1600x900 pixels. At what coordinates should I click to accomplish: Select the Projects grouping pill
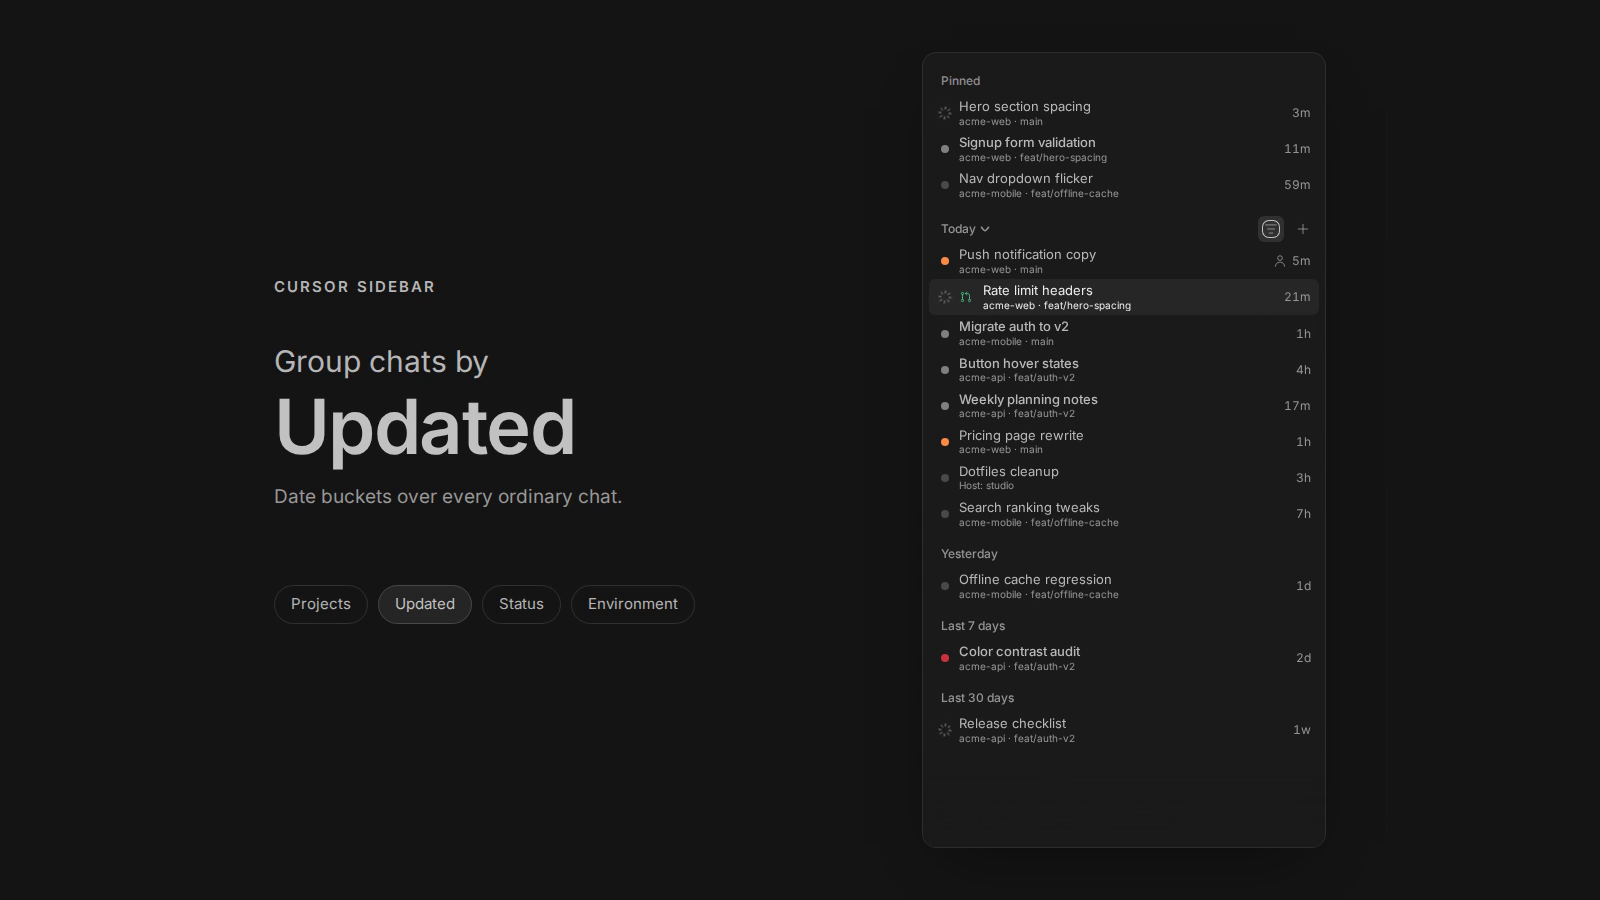coord(321,604)
